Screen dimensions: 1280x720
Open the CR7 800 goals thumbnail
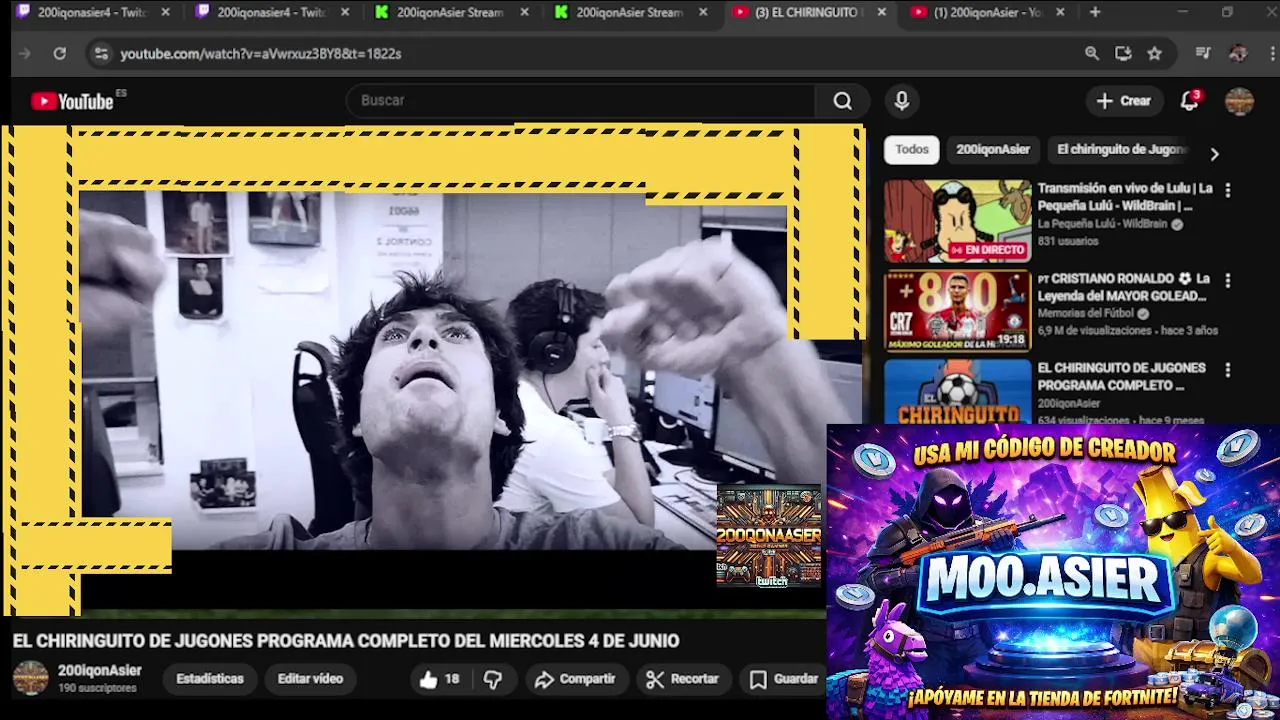(x=957, y=311)
